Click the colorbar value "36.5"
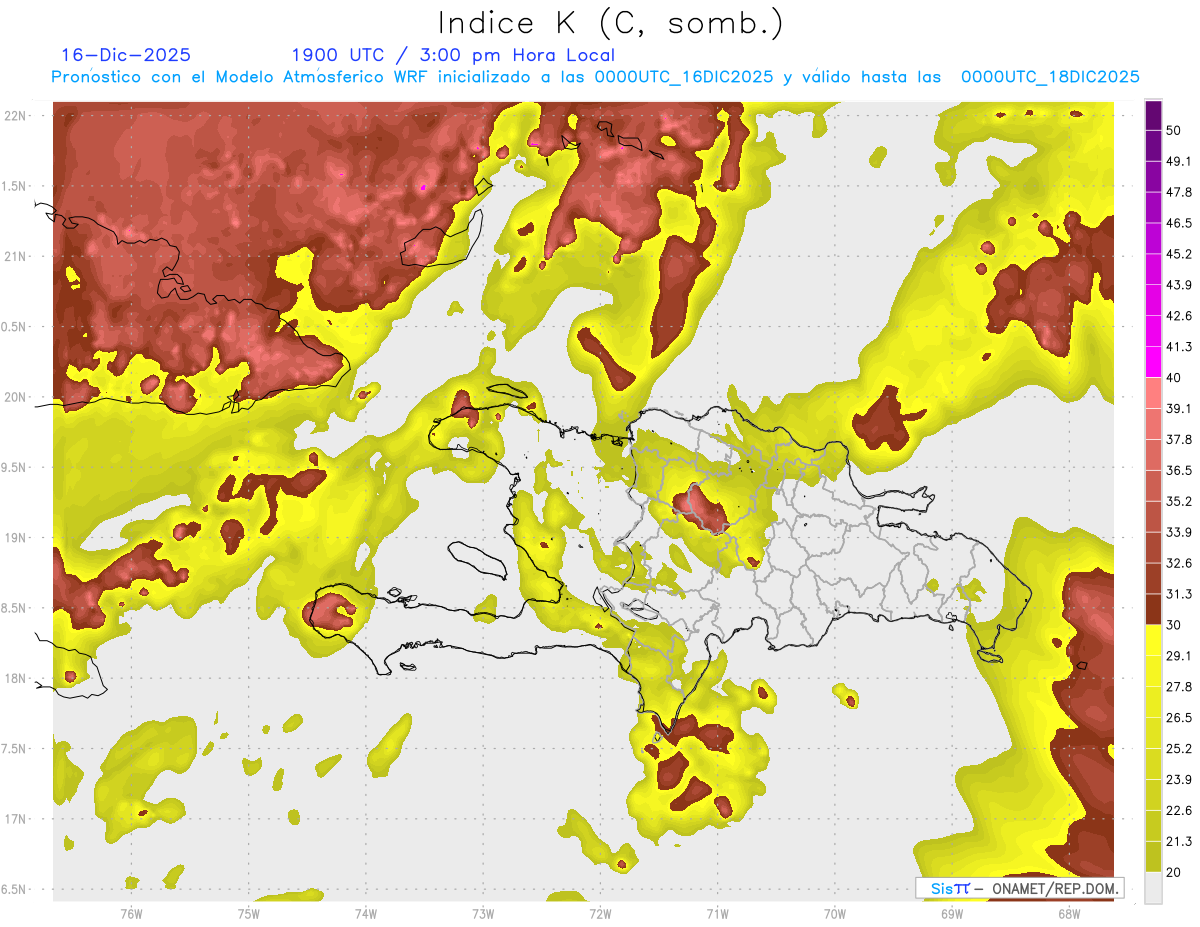The height and width of the screenshot is (927, 1200). tap(1178, 470)
